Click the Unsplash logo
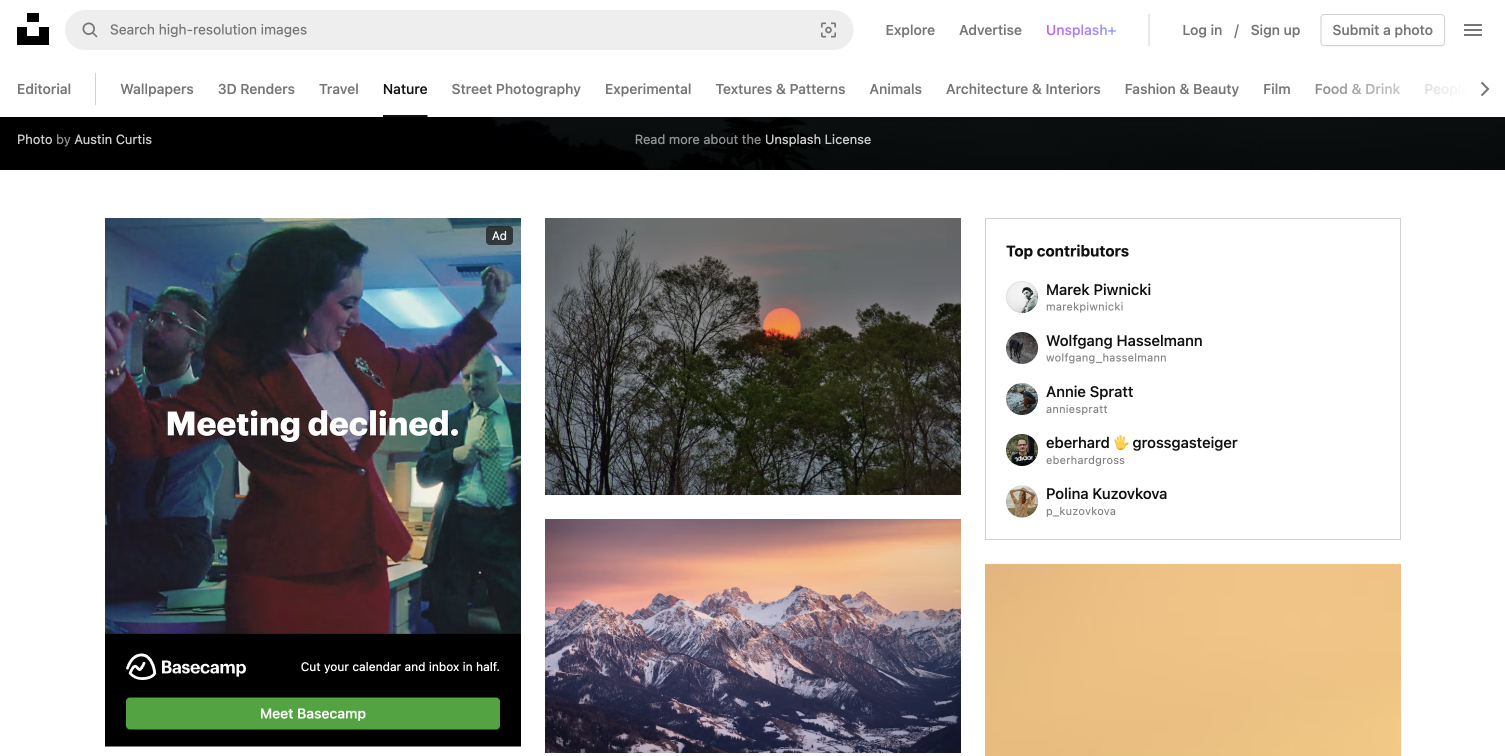 33,29
